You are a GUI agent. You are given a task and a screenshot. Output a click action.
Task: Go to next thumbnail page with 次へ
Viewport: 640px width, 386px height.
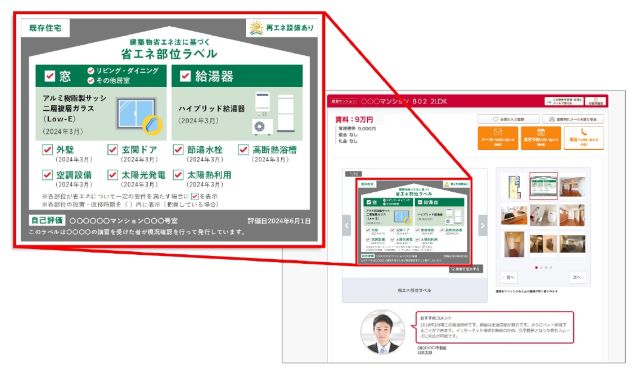coord(577,277)
